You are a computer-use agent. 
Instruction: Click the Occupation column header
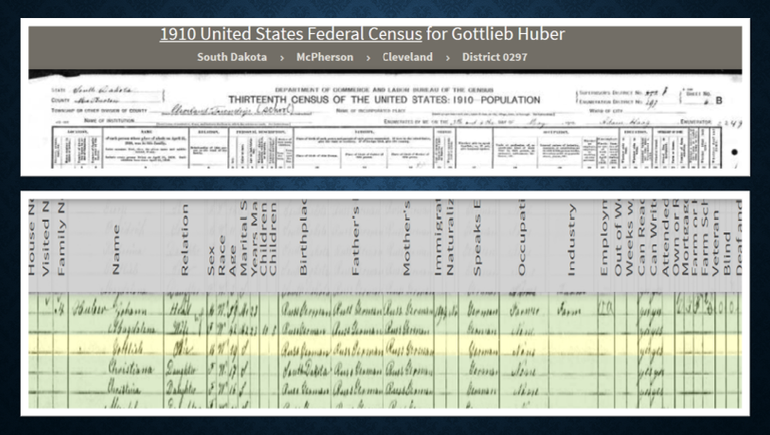(x=522, y=237)
